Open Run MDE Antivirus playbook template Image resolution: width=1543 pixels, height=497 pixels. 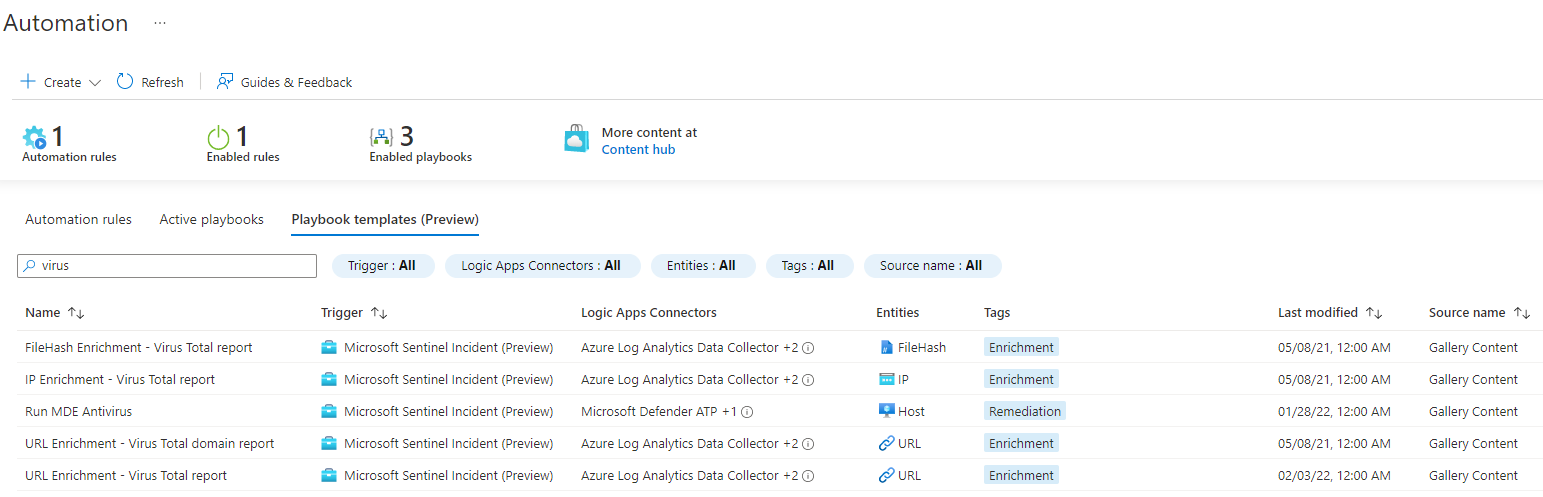coord(78,412)
